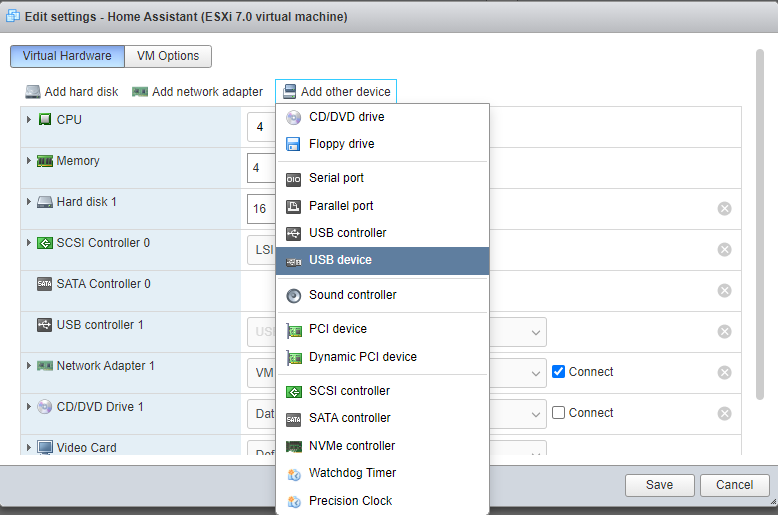Toggle the Add other device menu button

(x=336, y=92)
